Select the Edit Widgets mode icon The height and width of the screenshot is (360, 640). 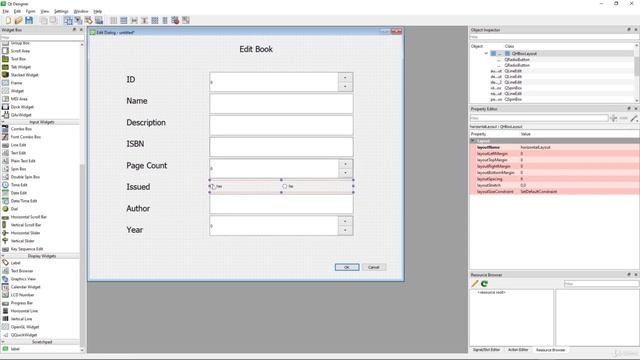pos(68,20)
